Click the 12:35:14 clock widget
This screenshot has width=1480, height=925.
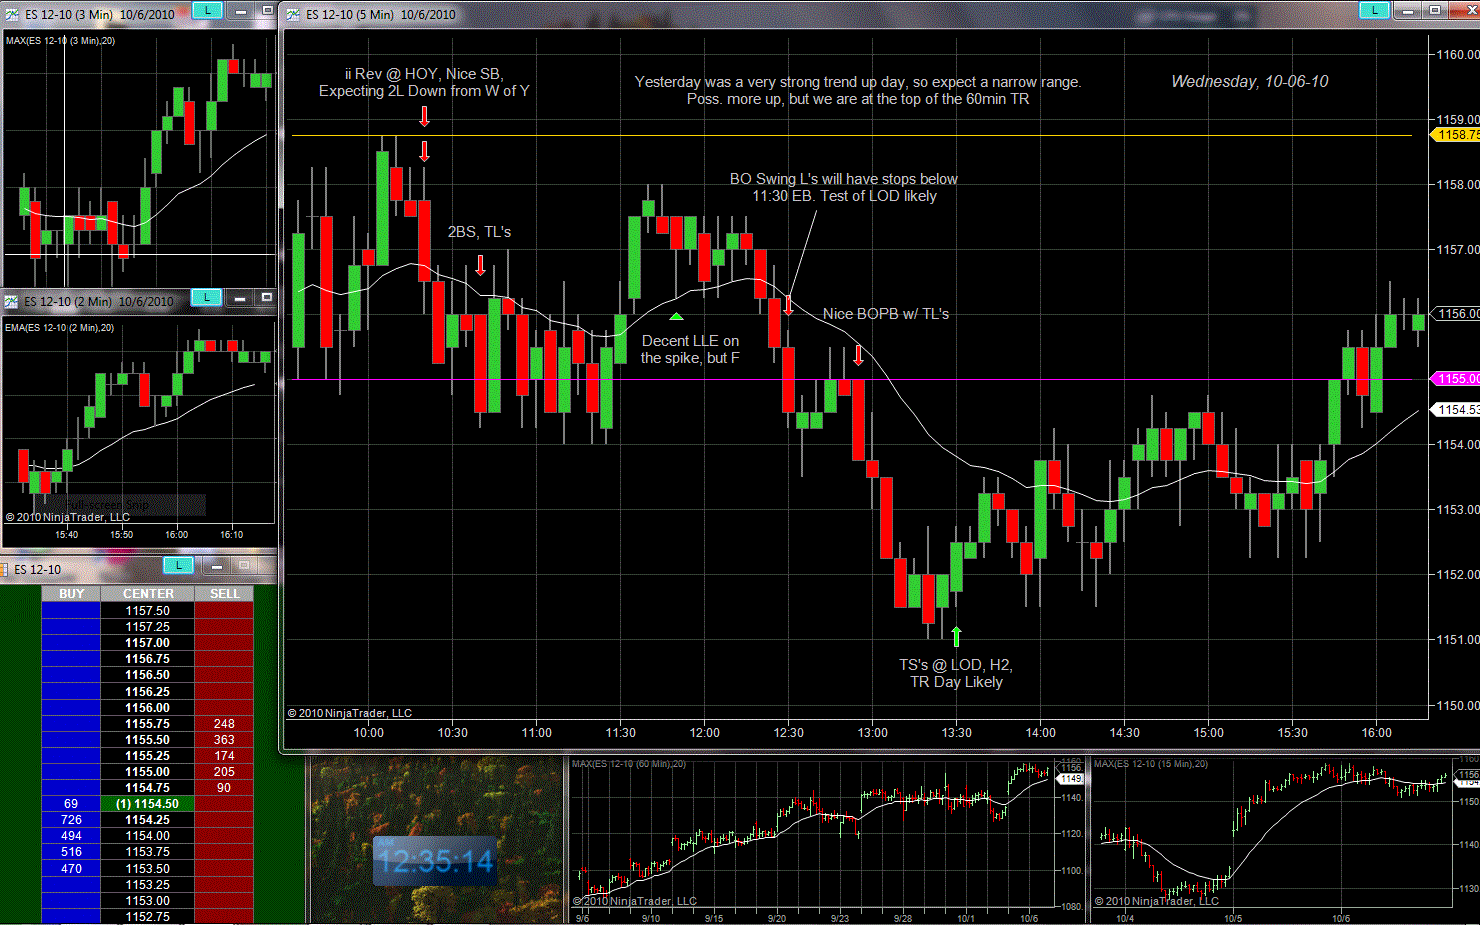435,861
